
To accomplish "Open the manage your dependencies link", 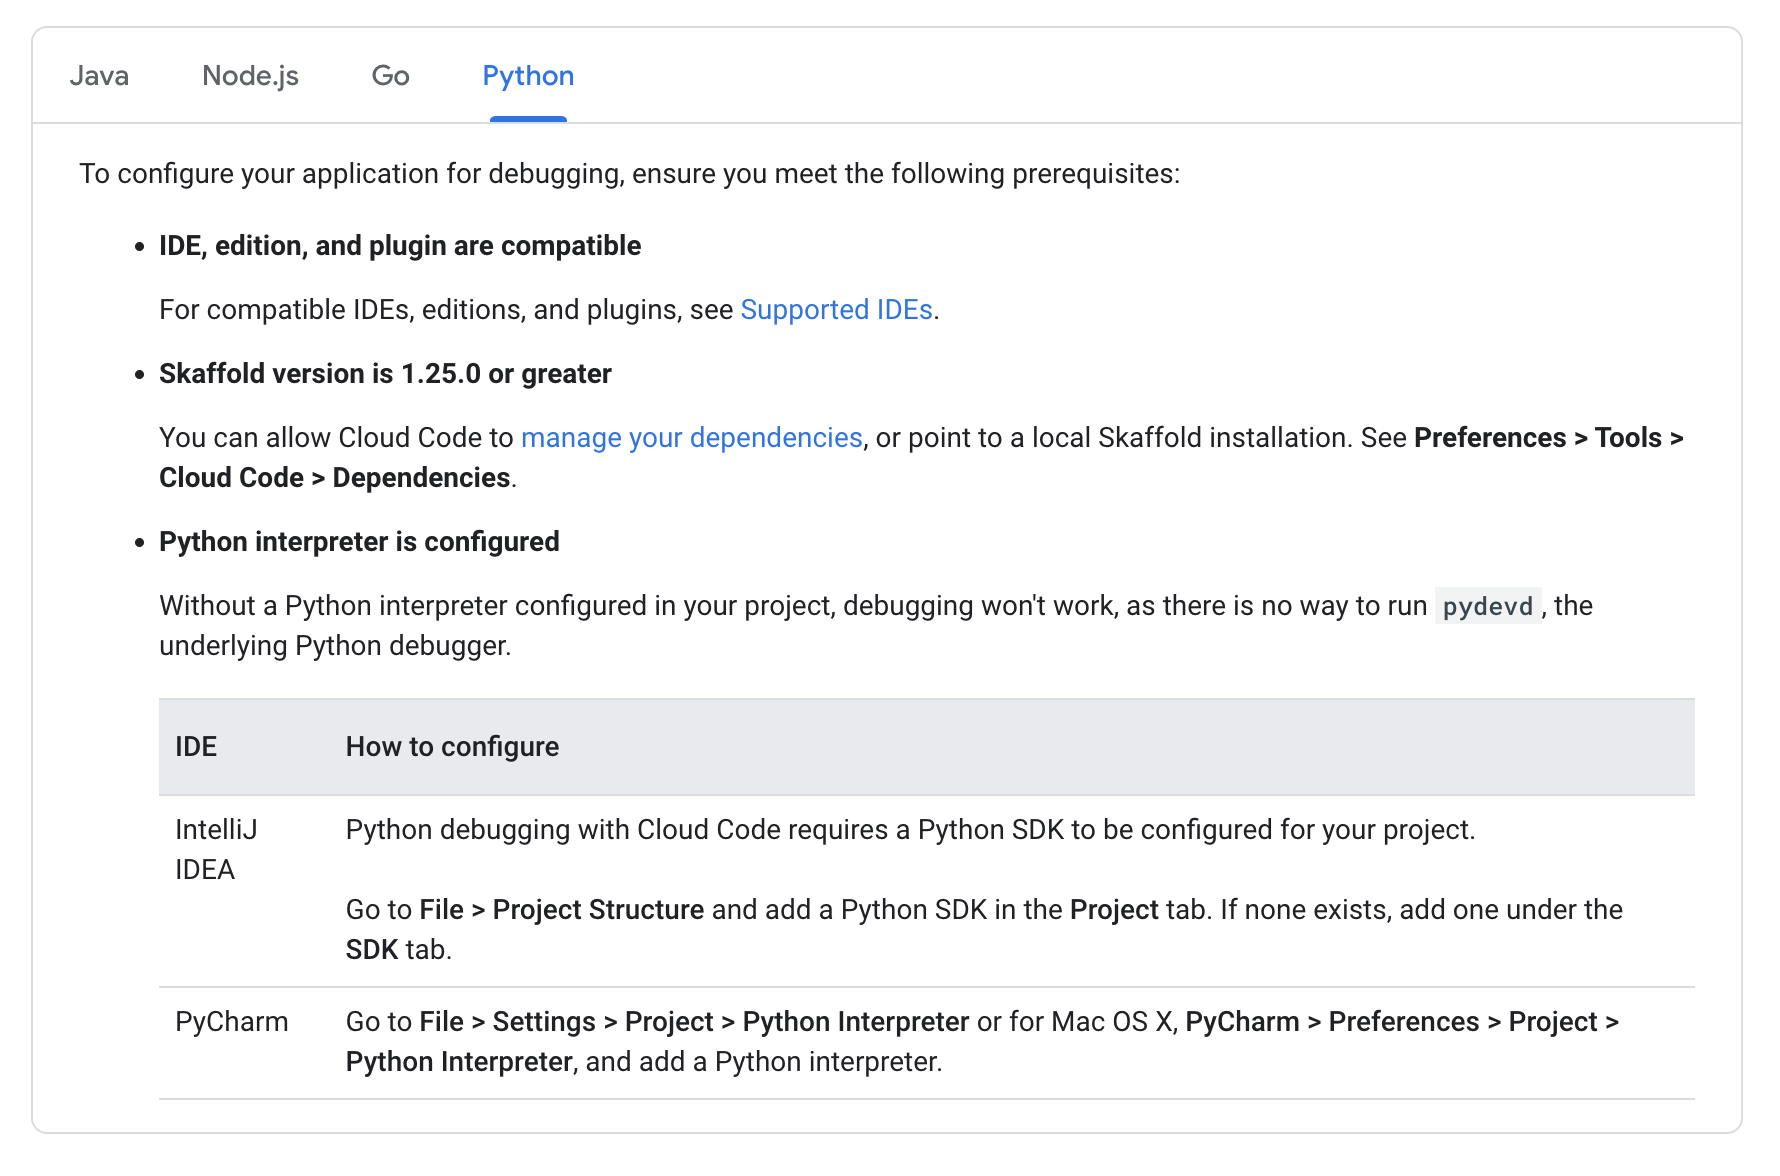I will tap(691, 437).
